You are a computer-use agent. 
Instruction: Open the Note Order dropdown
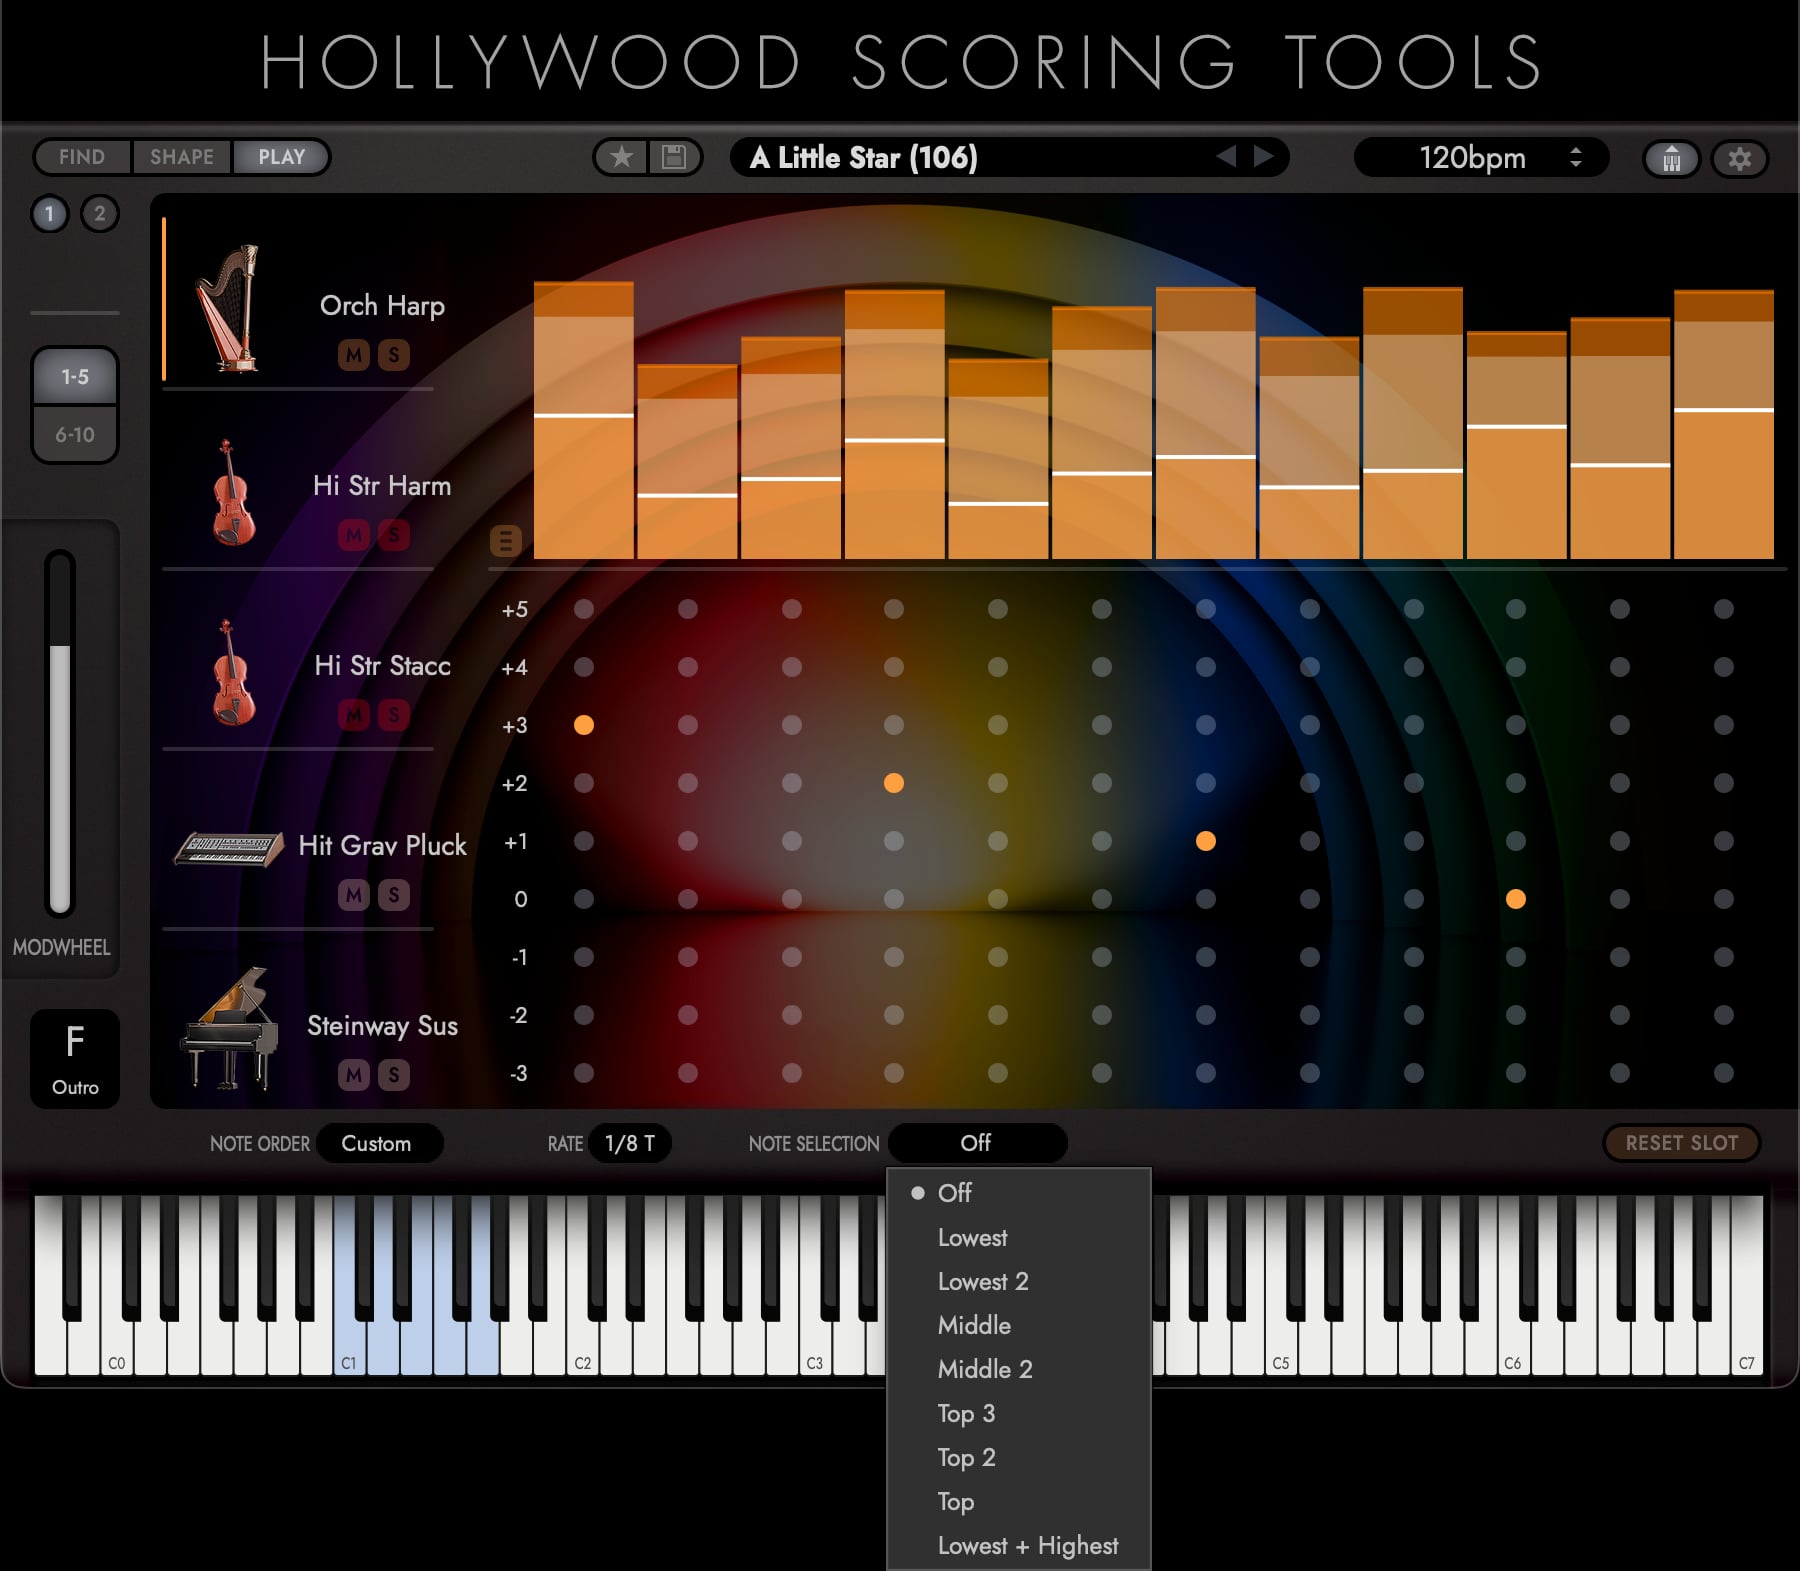coord(379,1143)
